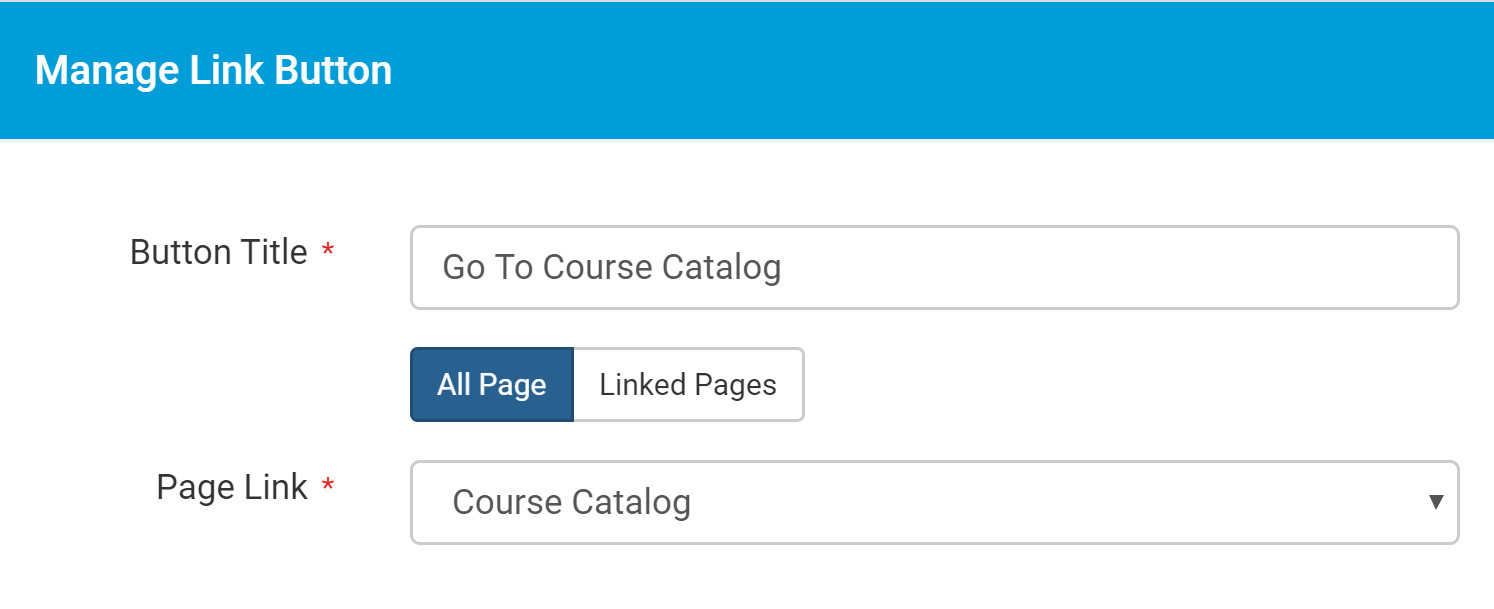Click the red asterisk next to Button Title
Viewport: 1494px width, 609px height.
click(328, 253)
